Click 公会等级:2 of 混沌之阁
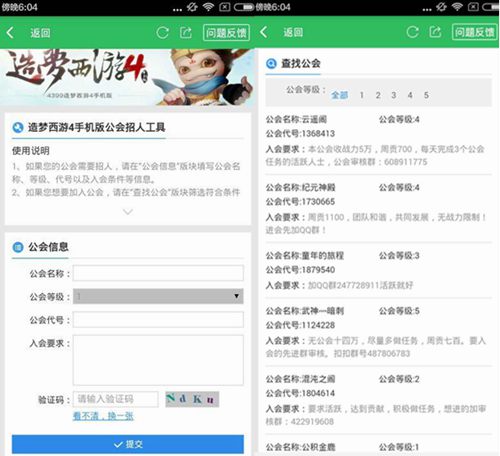The image size is (500, 456). click(399, 379)
